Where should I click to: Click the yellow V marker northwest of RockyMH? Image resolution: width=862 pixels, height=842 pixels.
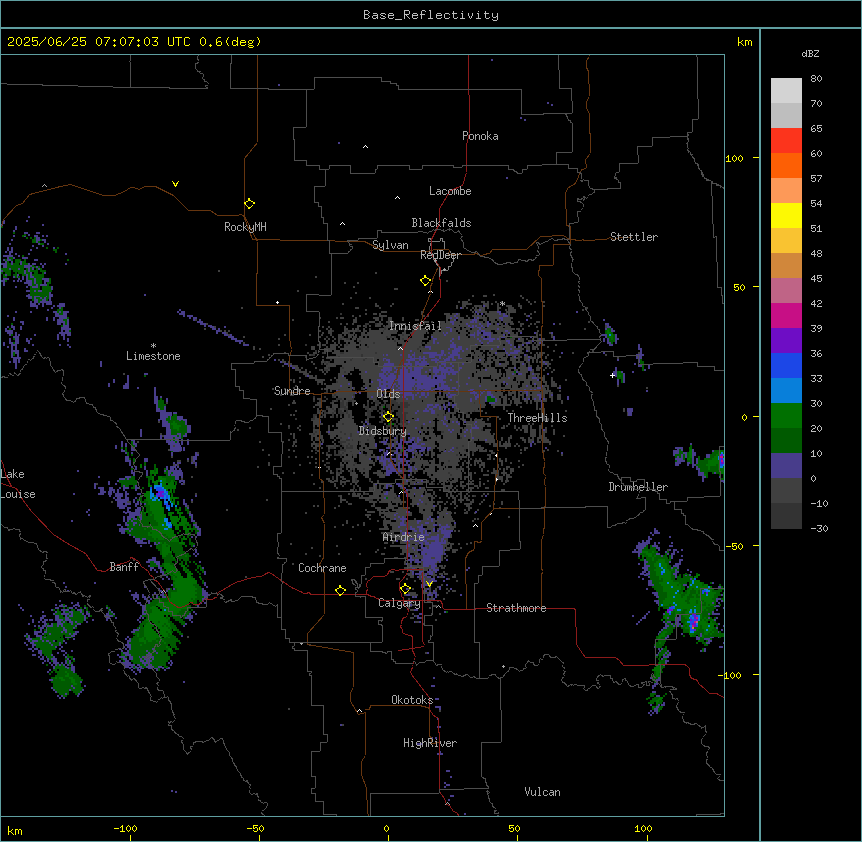(x=175, y=184)
